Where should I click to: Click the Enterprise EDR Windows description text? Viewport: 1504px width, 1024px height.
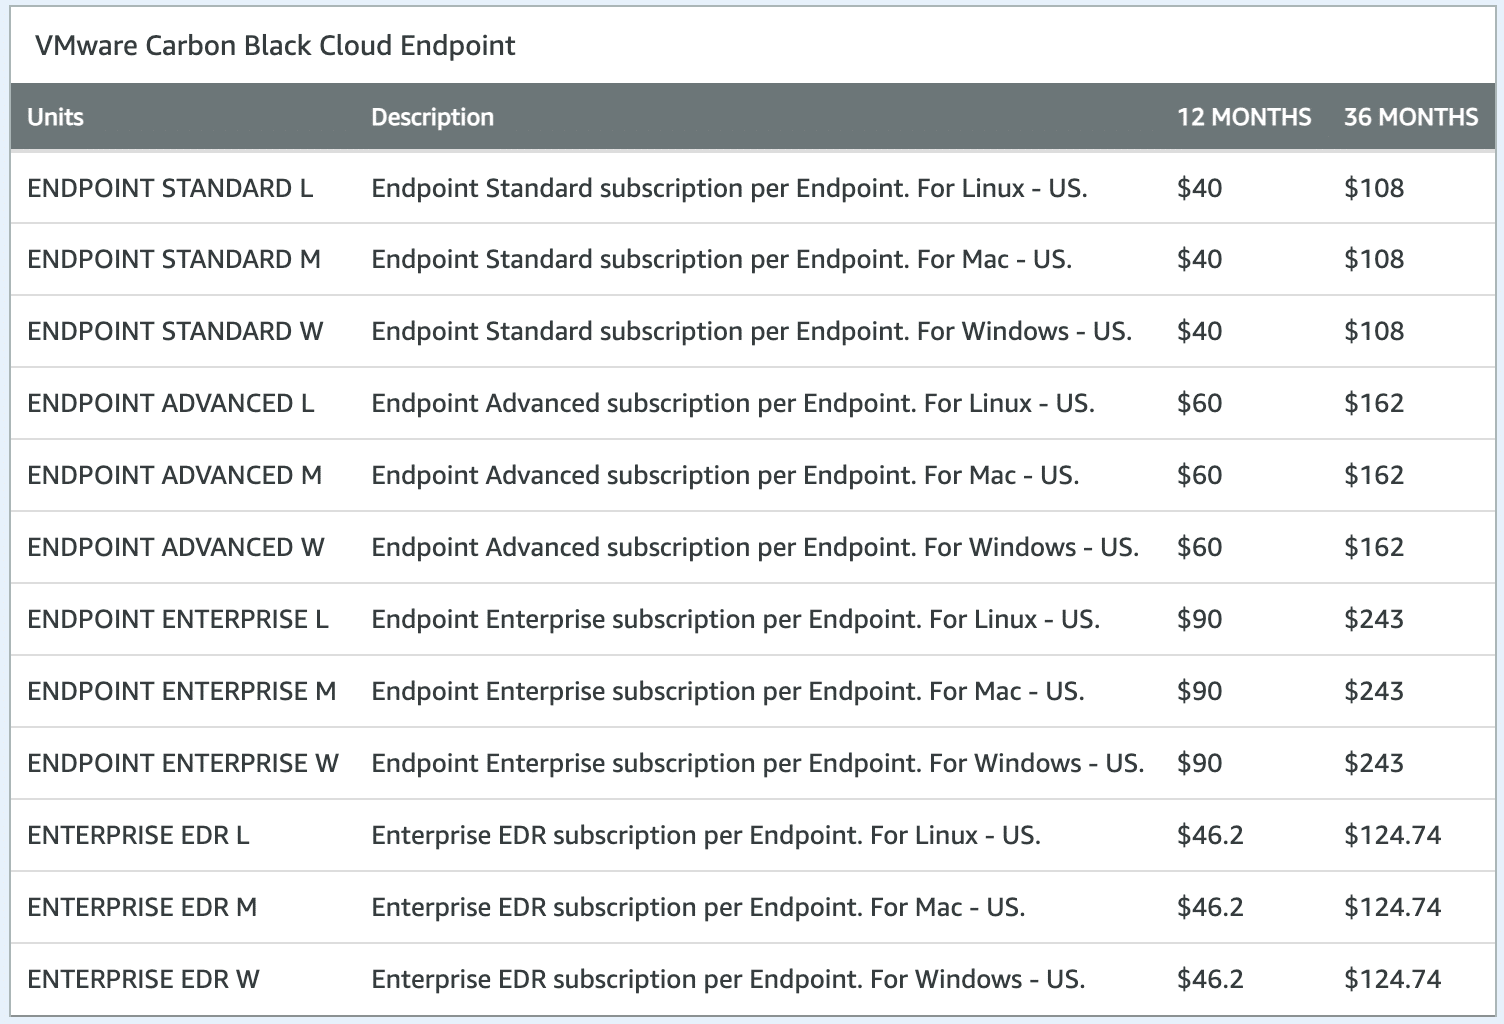click(x=728, y=980)
